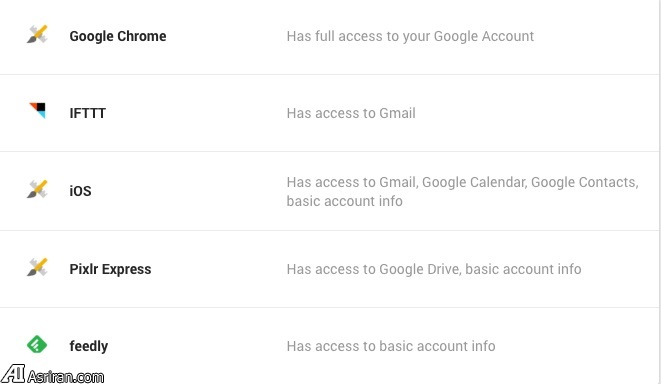Viewport: 661px width, 384px height.
Task: Click 'Has access to Gmail' description
Action: click(351, 113)
